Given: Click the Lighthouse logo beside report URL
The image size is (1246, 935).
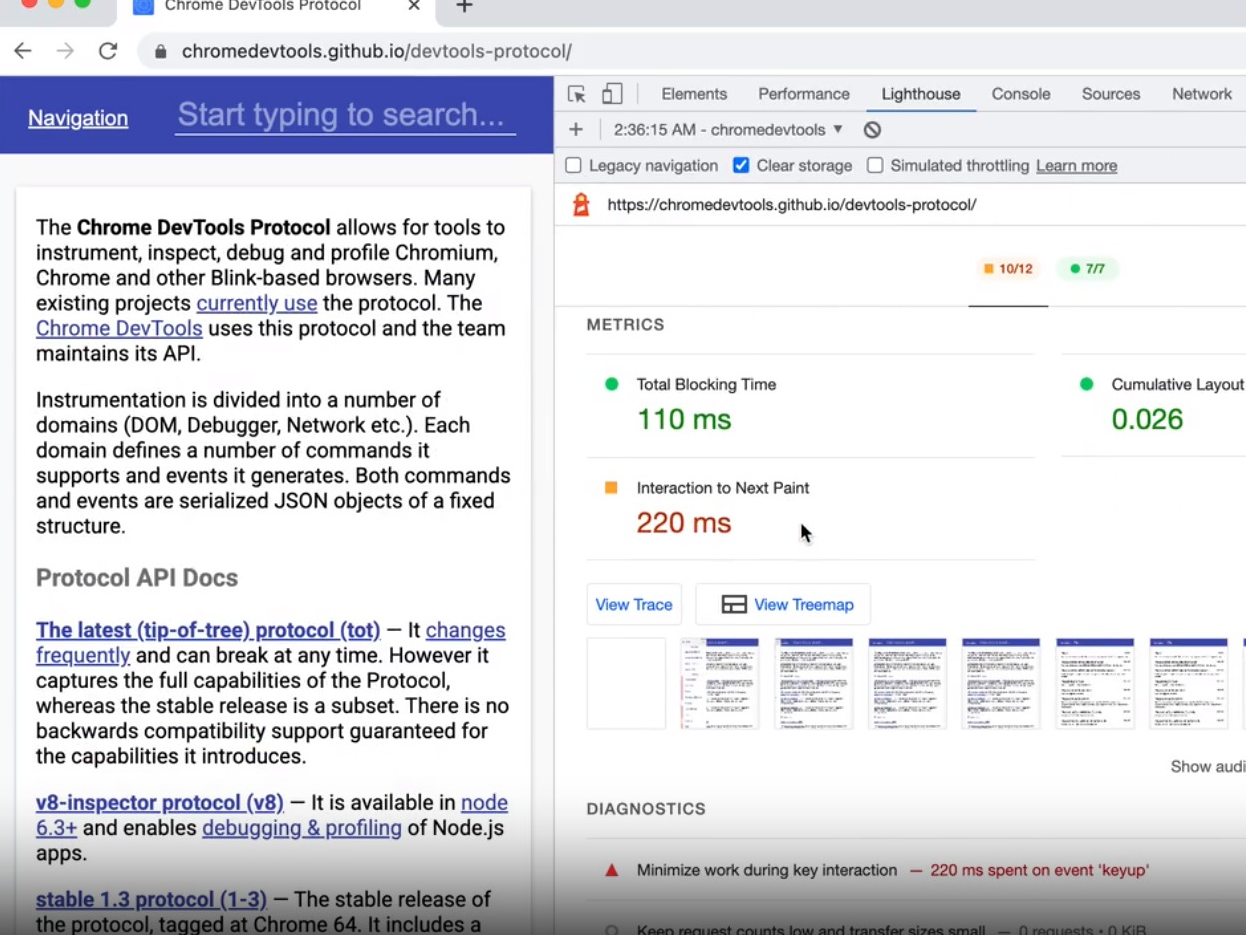Looking at the screenshot, I should tap(581, 205).
